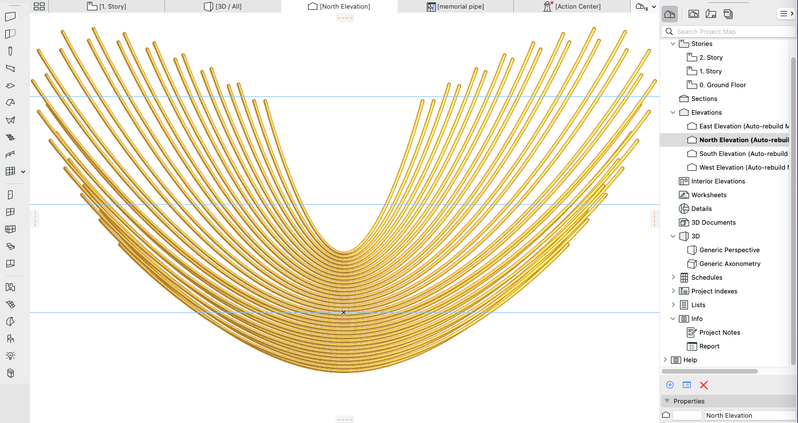Click the Search Project Map field
Screen dimensions: 798x423
(x=729, y=32)
